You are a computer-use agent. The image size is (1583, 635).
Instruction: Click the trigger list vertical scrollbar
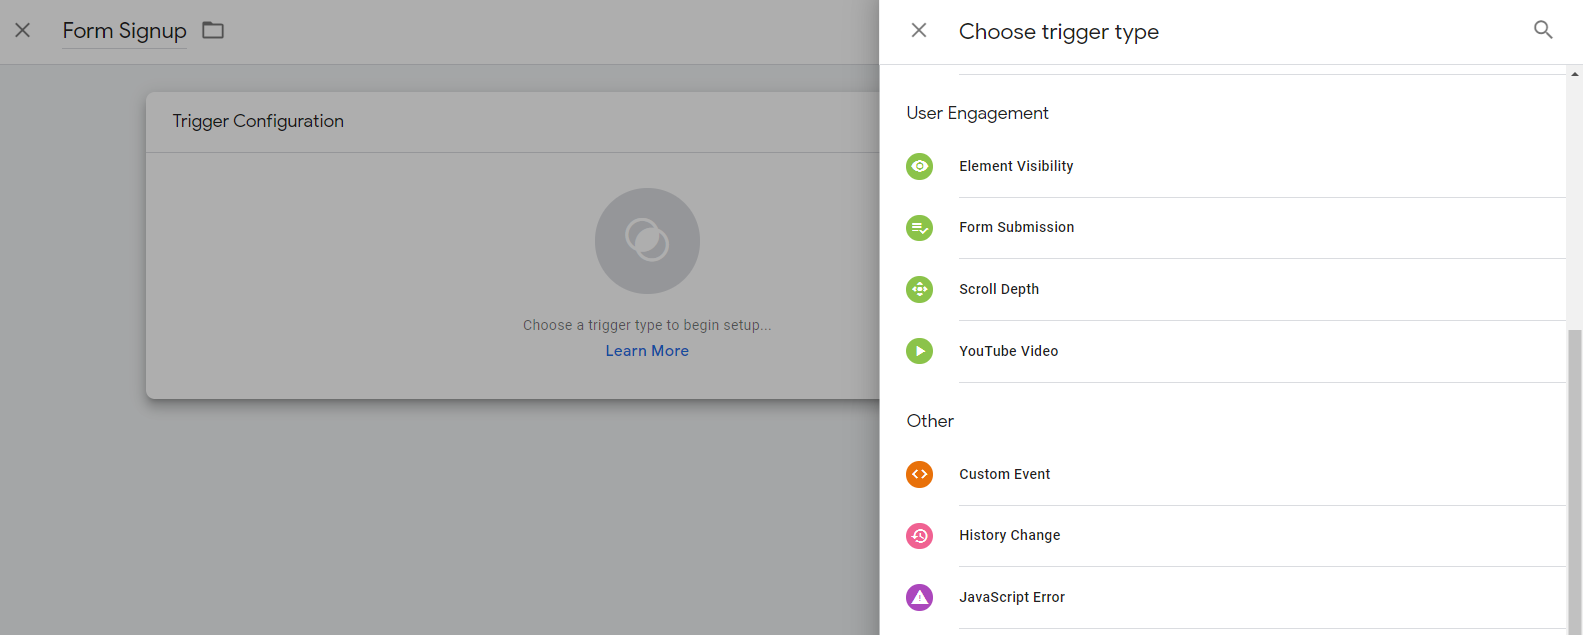click(1575, 480)
